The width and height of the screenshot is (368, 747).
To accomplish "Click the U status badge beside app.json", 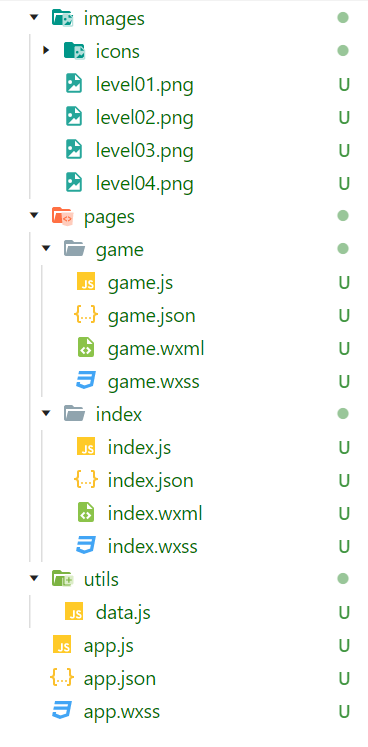I will [344, 678].
